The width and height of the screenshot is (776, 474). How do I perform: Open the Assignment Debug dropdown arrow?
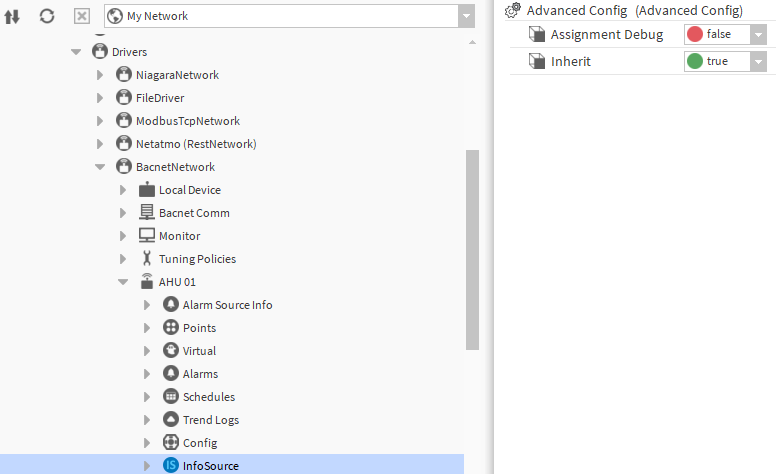click(x=758, y=35)
